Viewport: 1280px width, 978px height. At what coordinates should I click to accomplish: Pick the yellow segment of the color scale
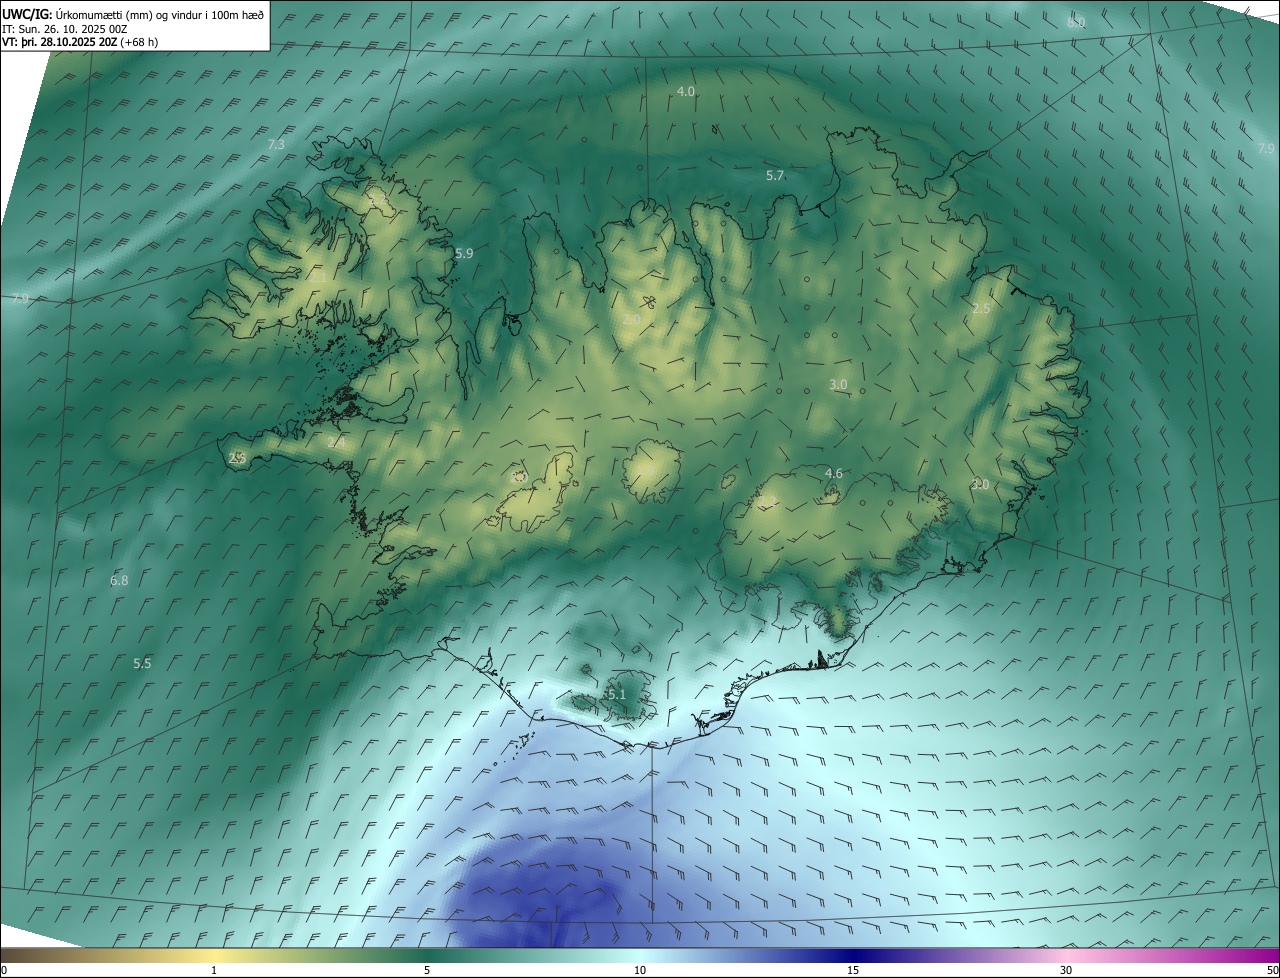(x=214, y=956)
